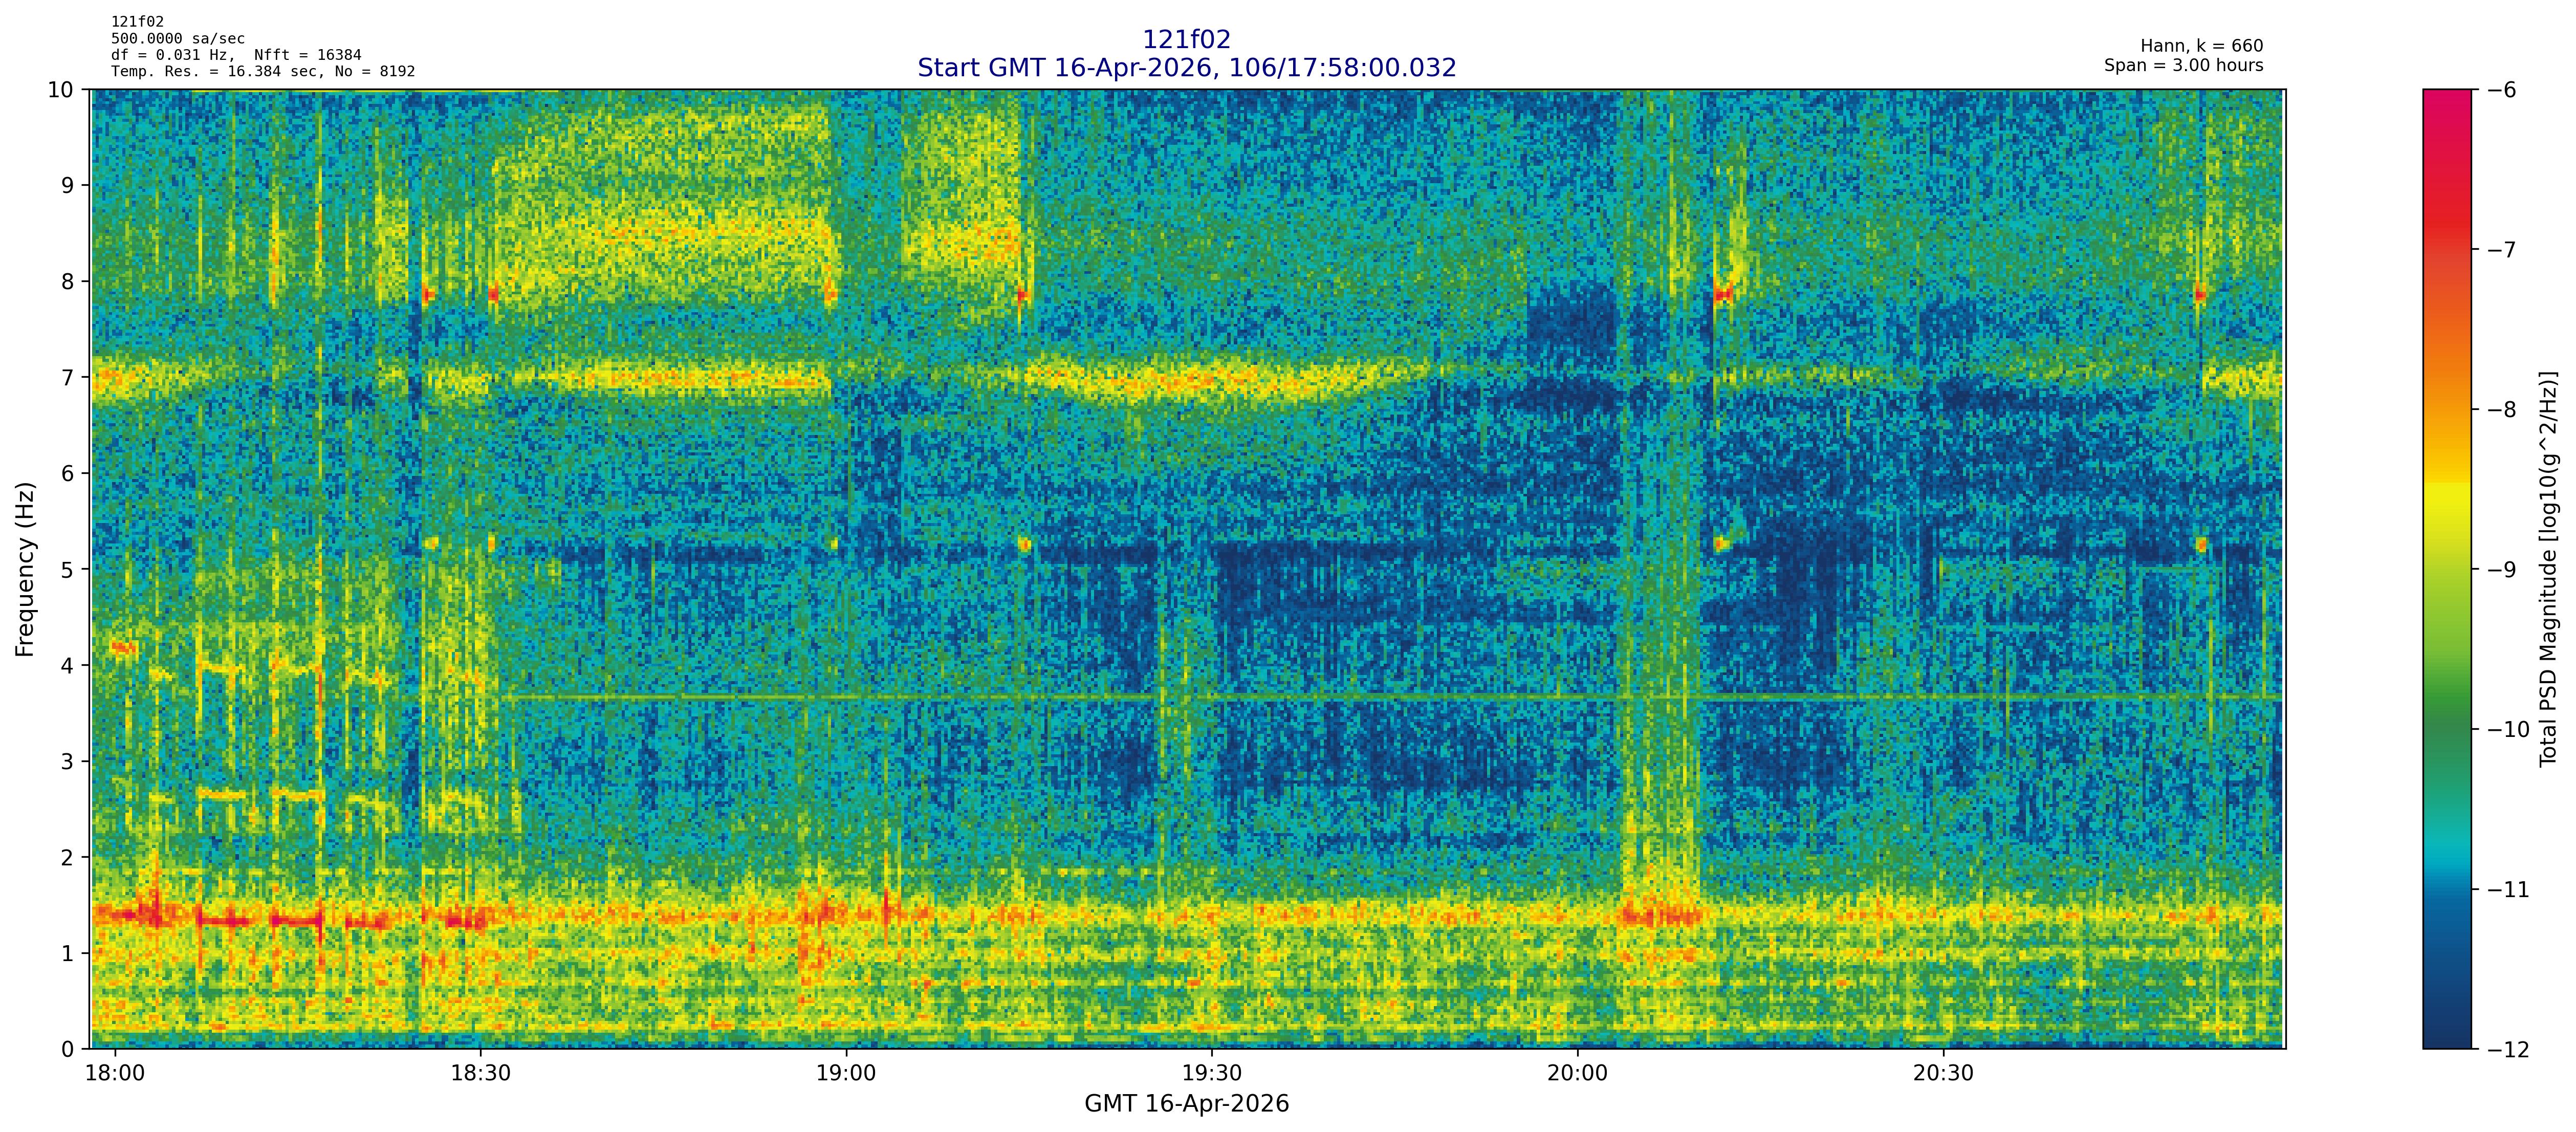2576x1132 pixels.
Task: Click the yellow band of the colorbar
Action: (2446, 500)
